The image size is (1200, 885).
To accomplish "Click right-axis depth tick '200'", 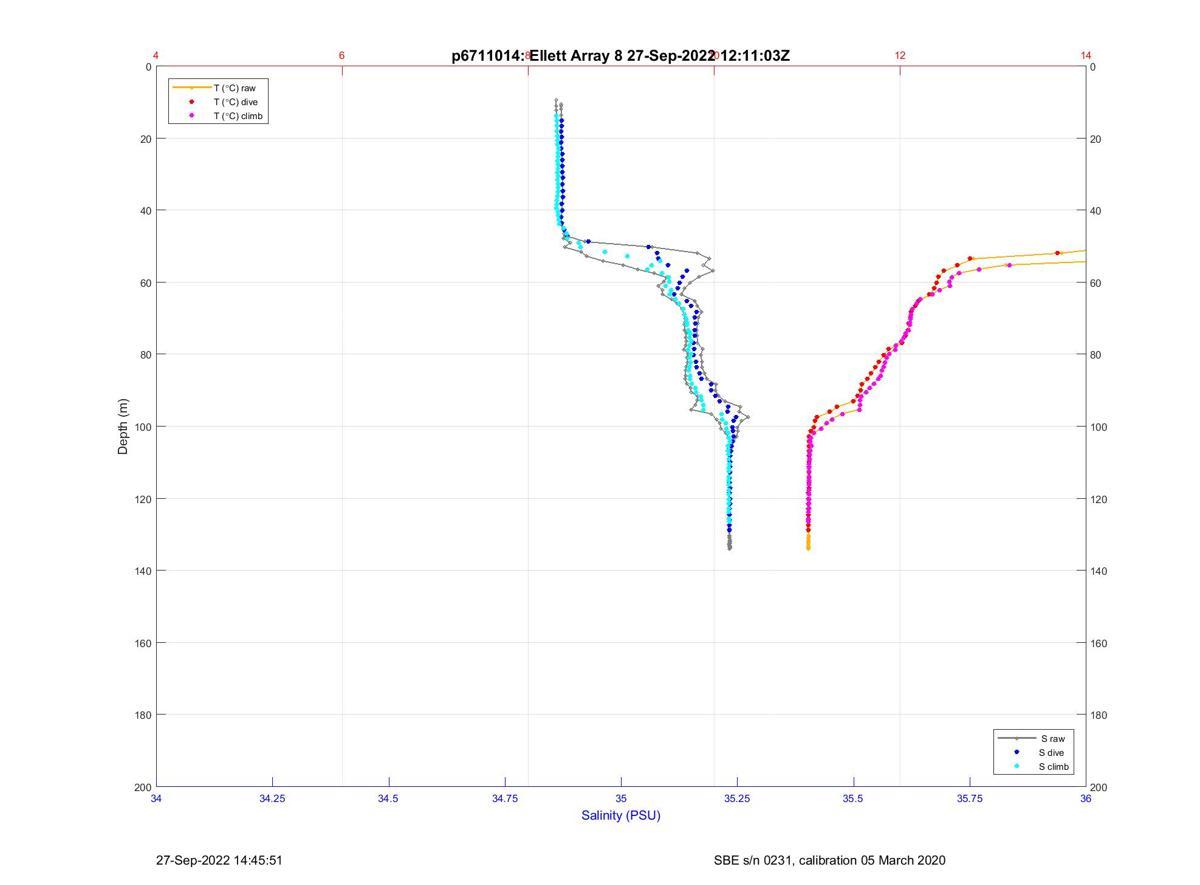I will coord(1100,787).
